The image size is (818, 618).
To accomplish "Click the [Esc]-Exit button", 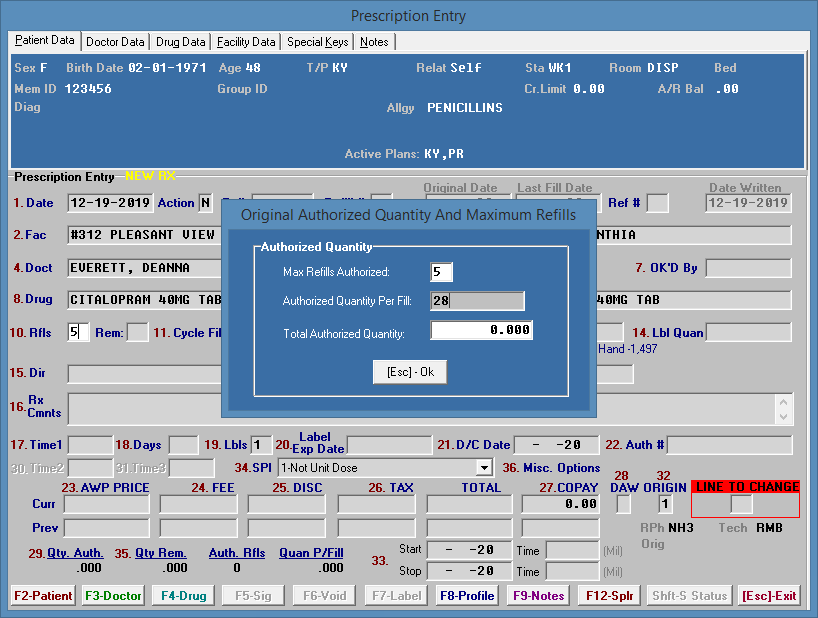I will (769, 596).
